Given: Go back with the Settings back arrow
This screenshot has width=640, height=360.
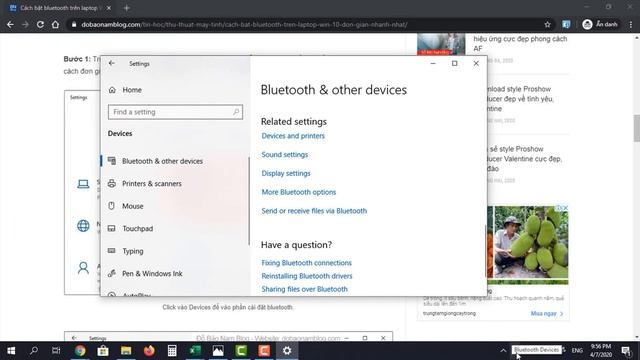Looking at the screenshot, I should [111, 63].
